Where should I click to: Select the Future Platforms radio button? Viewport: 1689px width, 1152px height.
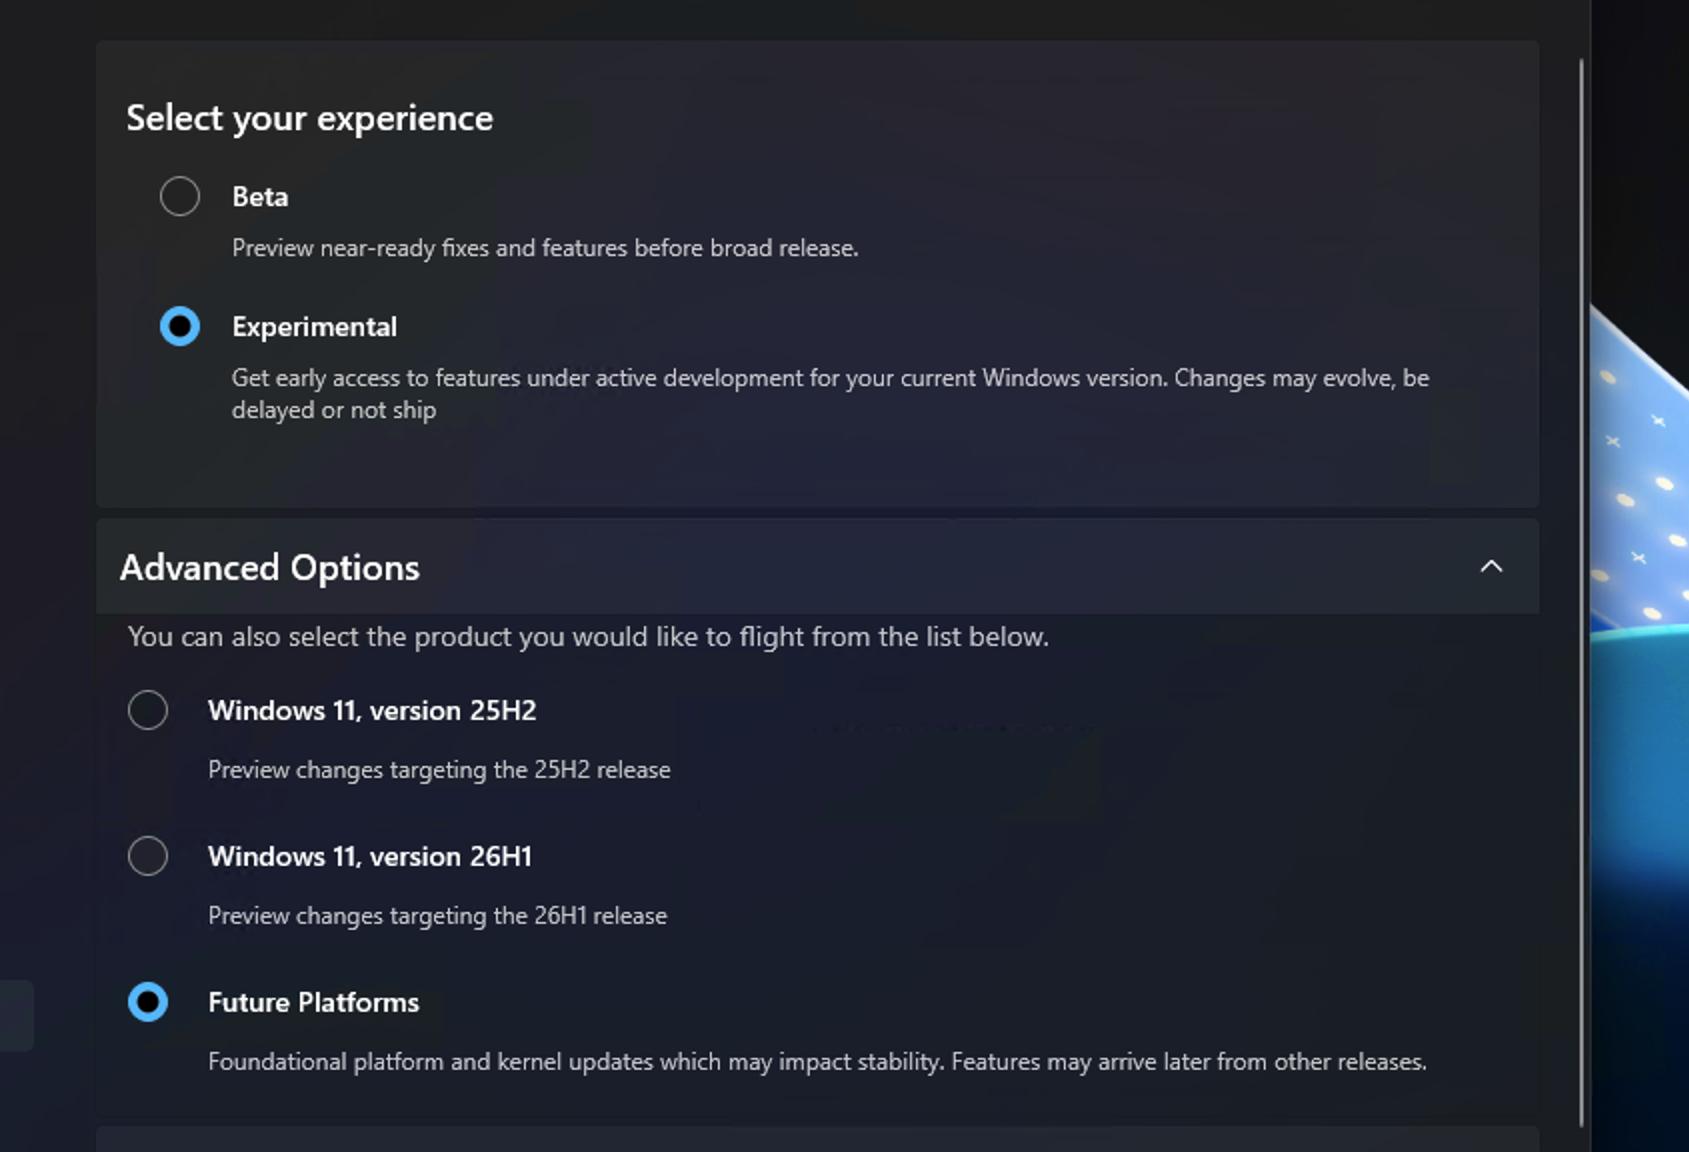point(148,1003)
